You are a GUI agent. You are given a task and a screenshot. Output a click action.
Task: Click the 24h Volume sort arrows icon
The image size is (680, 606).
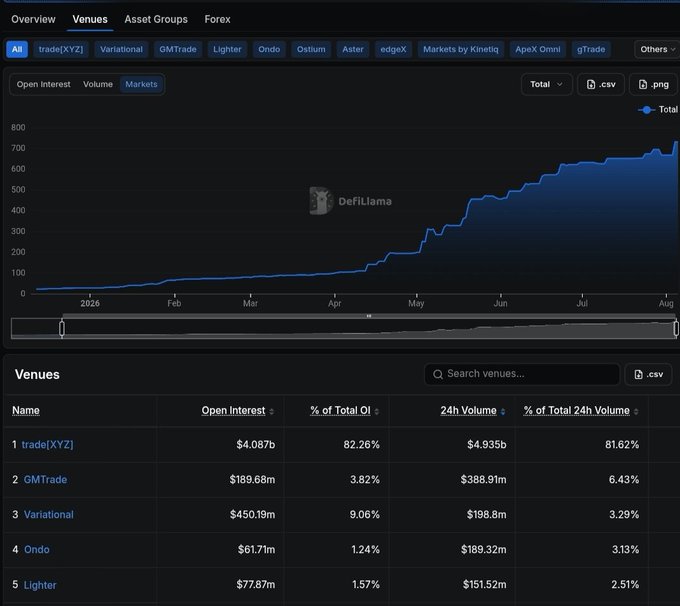pyautogui.click(x=503, y=411)
